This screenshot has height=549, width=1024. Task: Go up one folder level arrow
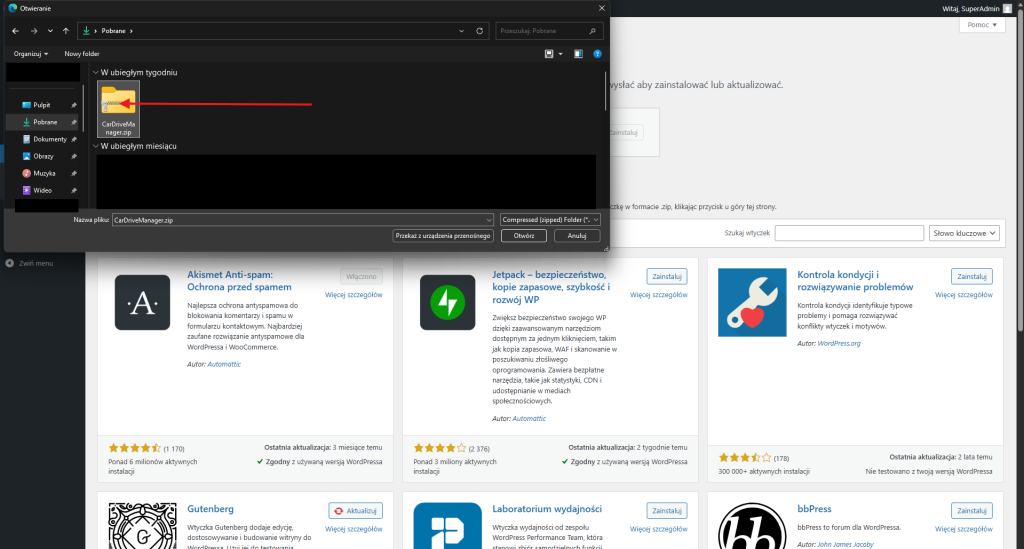[x=66, y=31]
